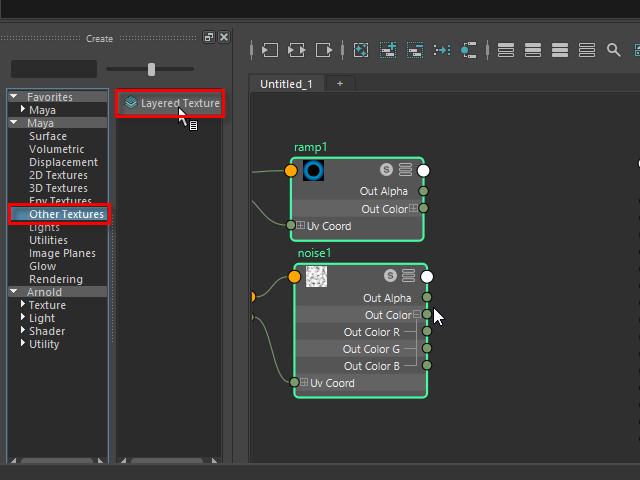Click the noise1 node view mode icon

click(x=408, y=276)
